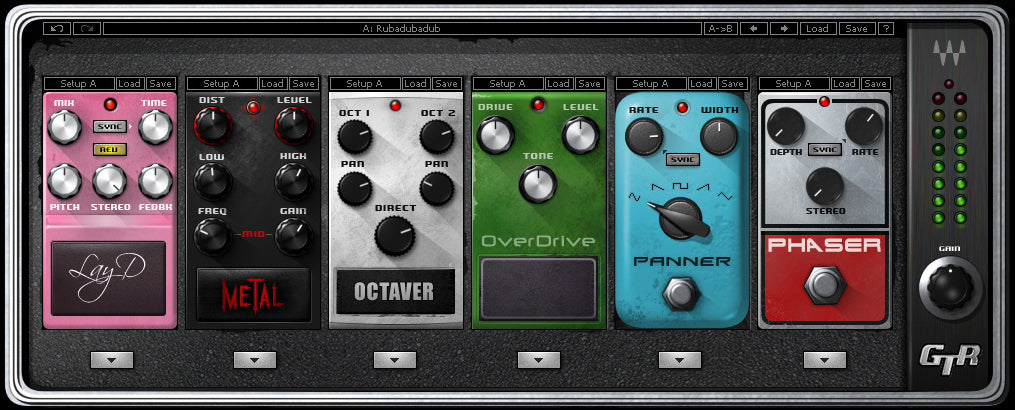The height and width of the screenshot is (410, 1015).
Task: Save the OverDrive pedal preset
Action: click(x=589, y=84)
